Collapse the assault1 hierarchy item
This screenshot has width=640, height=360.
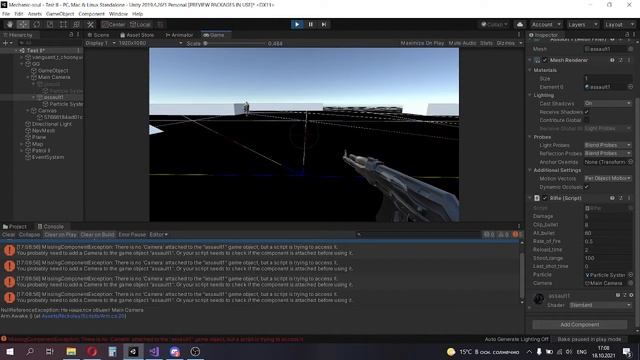(x=33, y=98)
